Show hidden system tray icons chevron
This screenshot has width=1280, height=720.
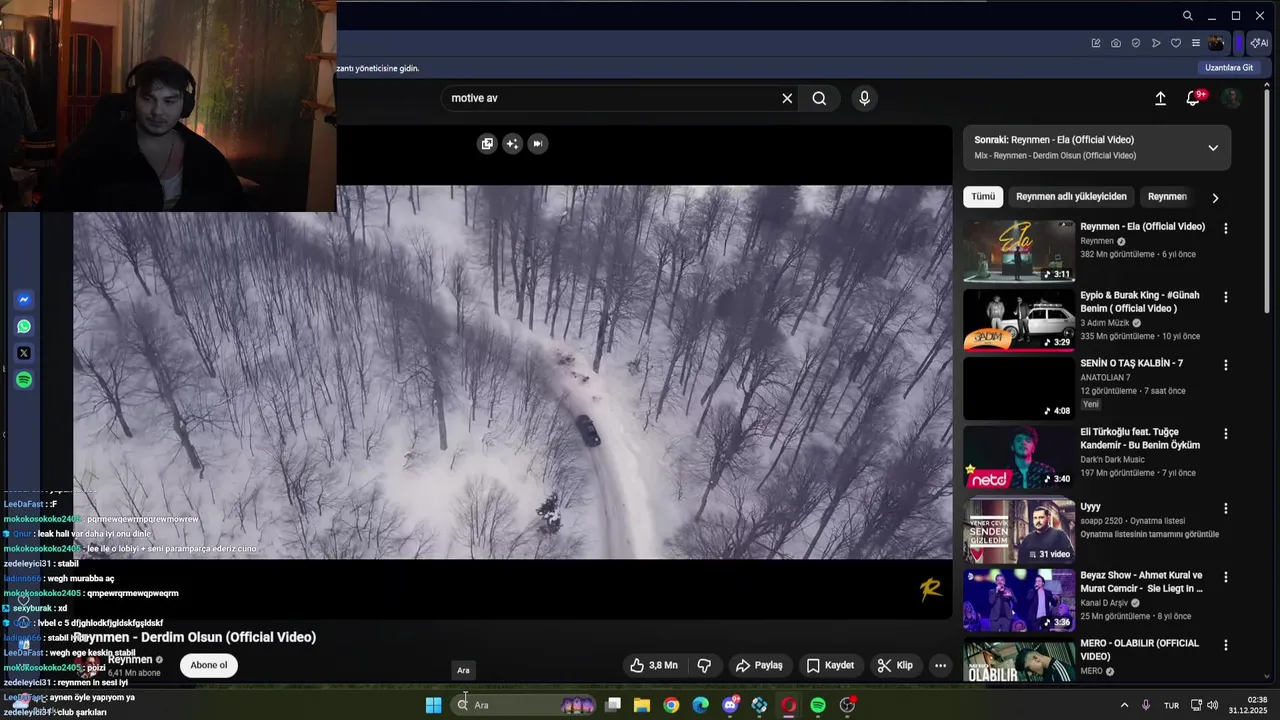point(1124,705)
